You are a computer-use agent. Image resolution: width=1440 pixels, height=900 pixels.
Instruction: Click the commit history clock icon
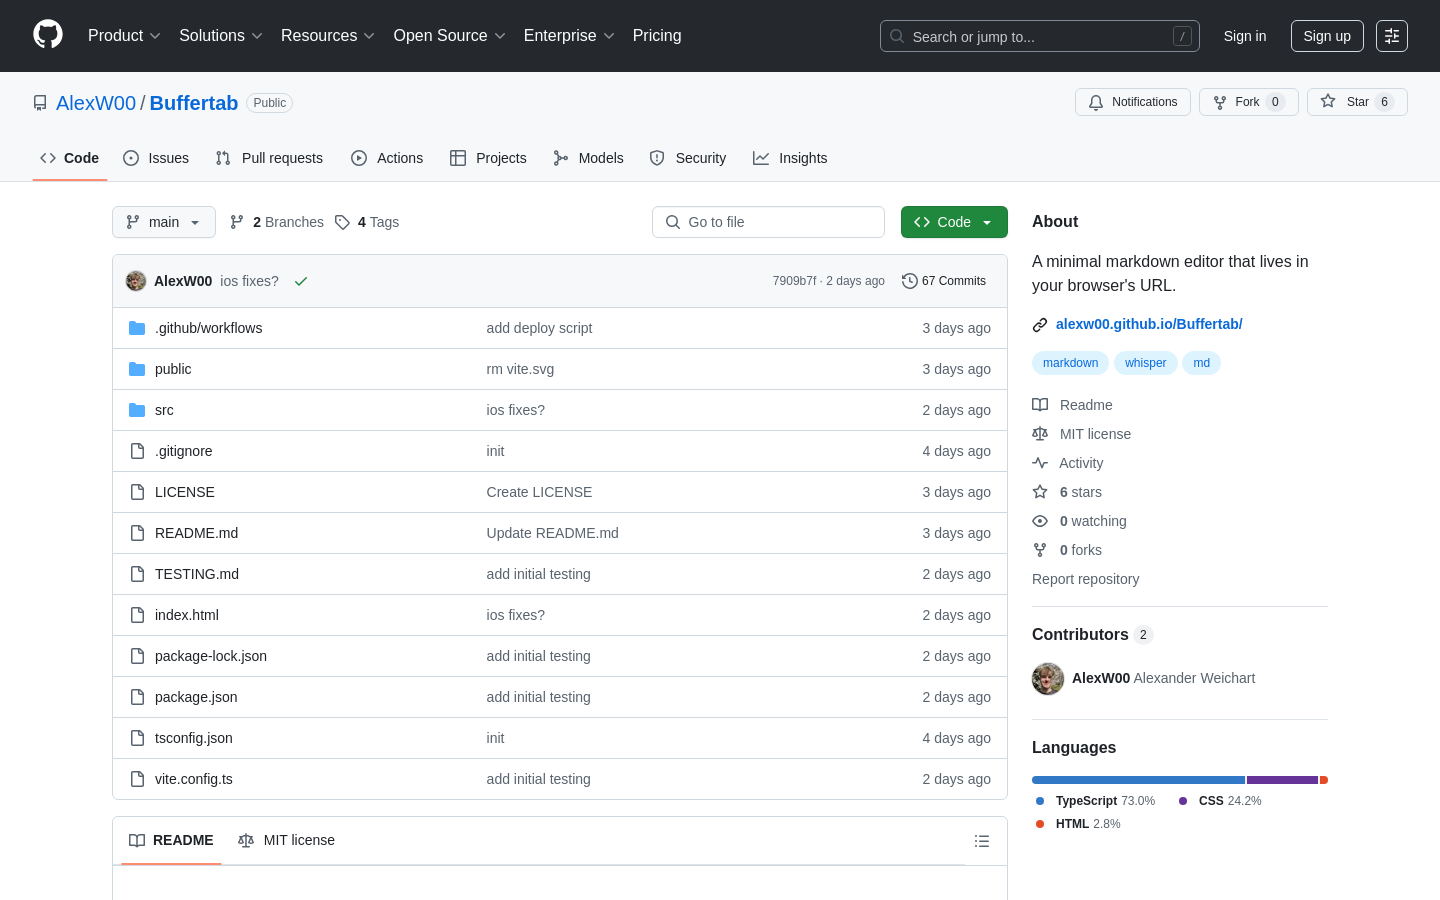point(909,281)
